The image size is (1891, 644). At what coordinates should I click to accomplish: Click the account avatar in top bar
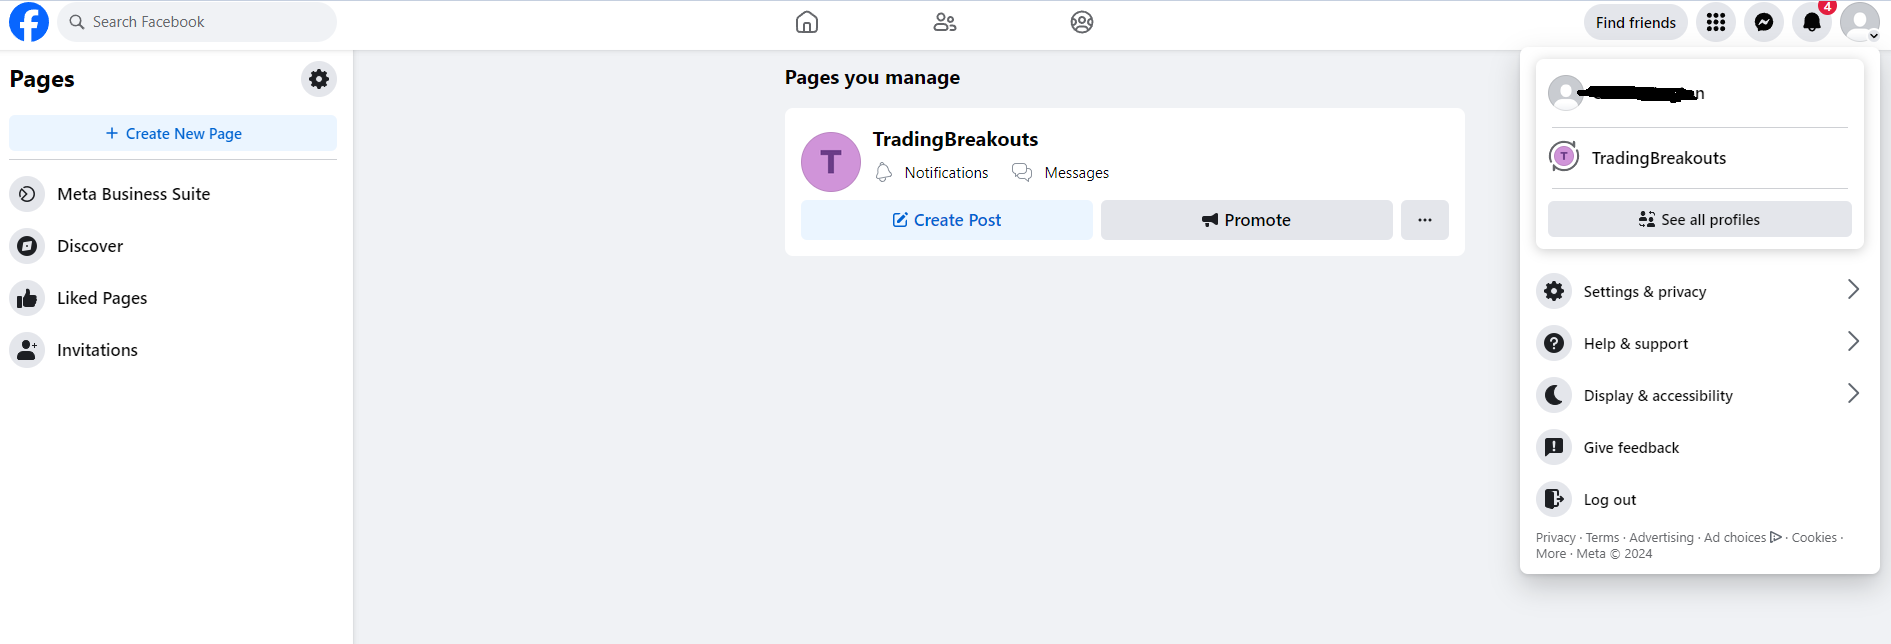coord(1860,22)
